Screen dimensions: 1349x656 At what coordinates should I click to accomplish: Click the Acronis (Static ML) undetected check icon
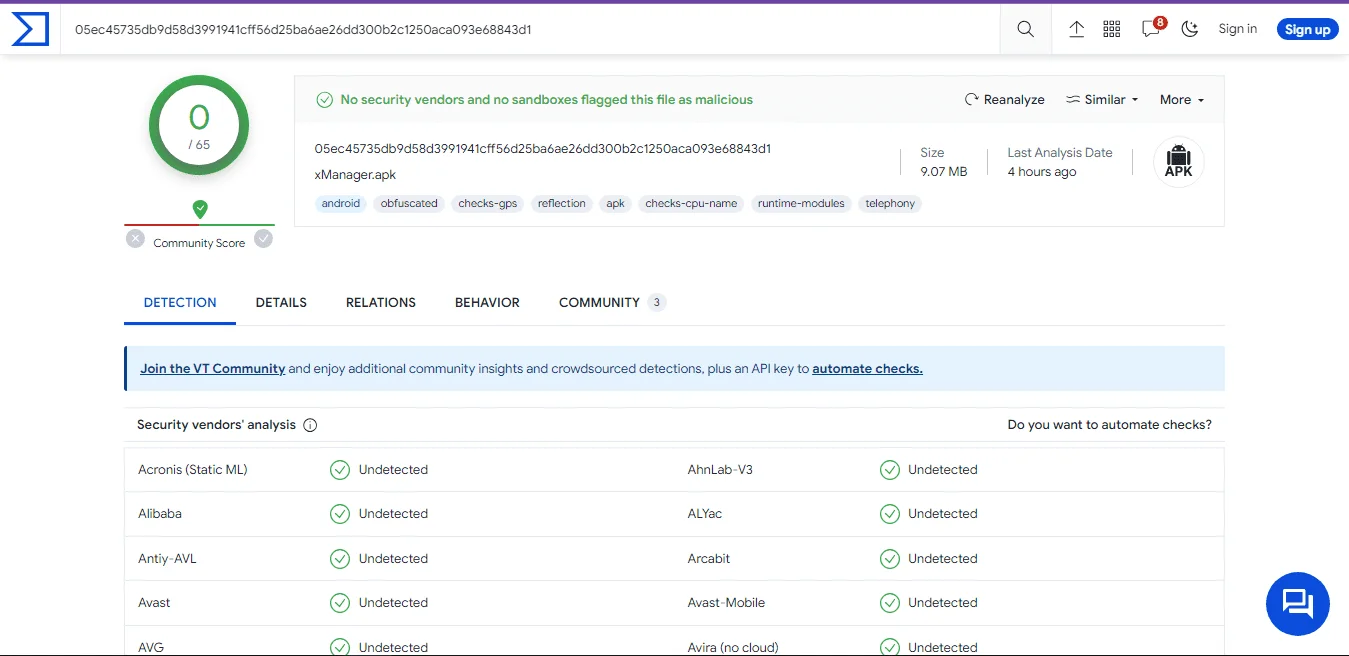coord(340,470)
